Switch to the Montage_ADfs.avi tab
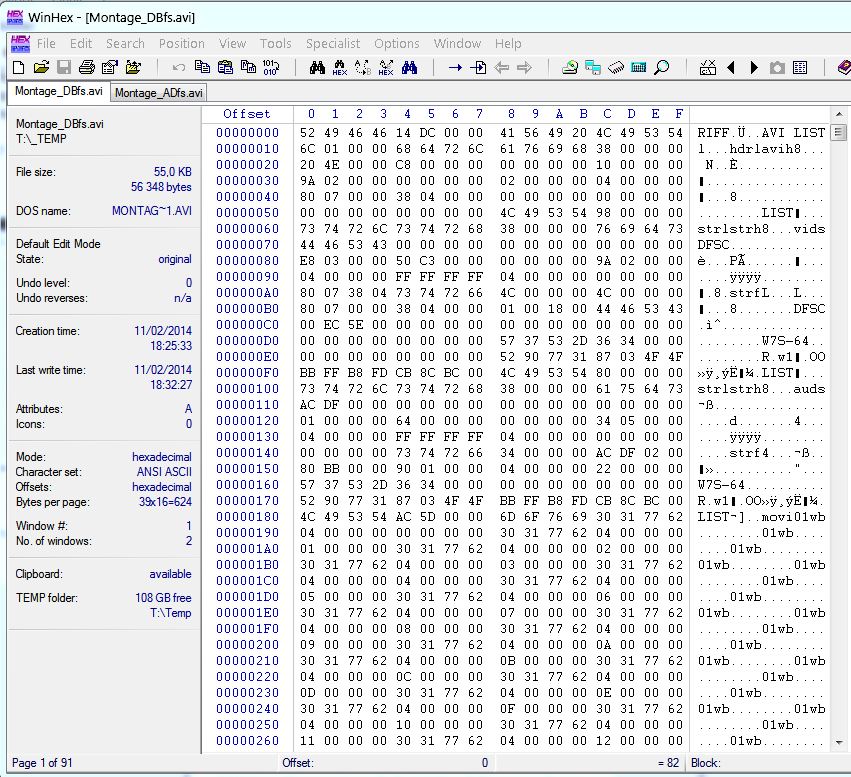The image size is (851, 777). 158,93
